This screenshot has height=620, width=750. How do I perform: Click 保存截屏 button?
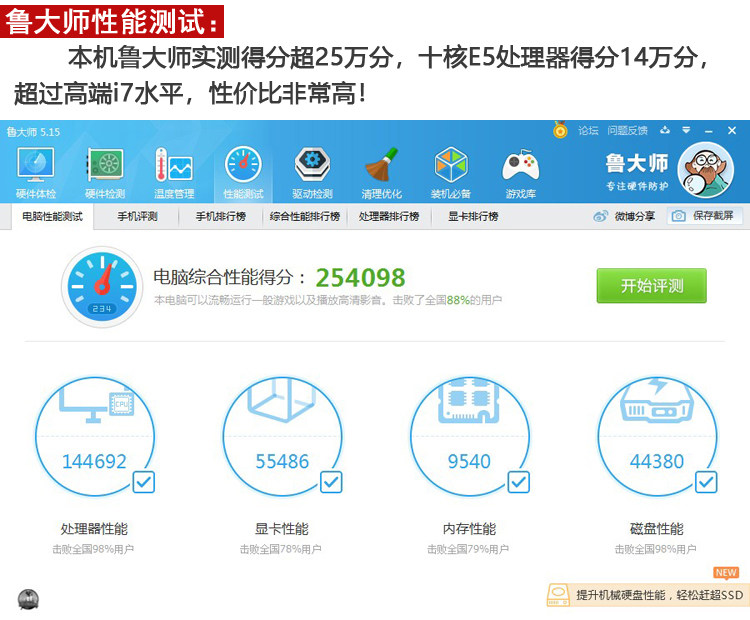[x=705, y=216]
